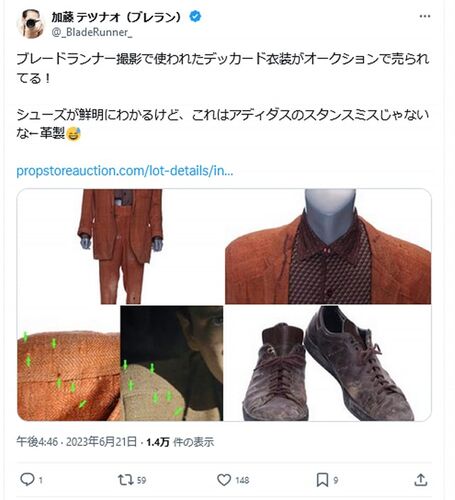Click the retweet icon

[125, 480]
